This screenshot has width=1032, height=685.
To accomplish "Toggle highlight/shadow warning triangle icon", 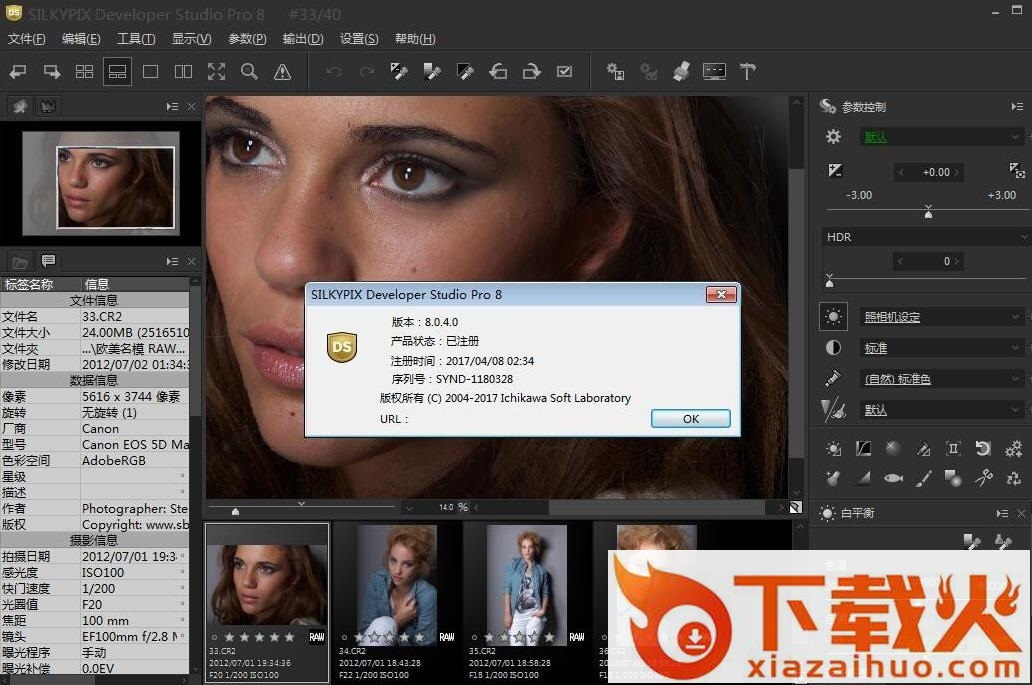I will [x=282, y=71].
